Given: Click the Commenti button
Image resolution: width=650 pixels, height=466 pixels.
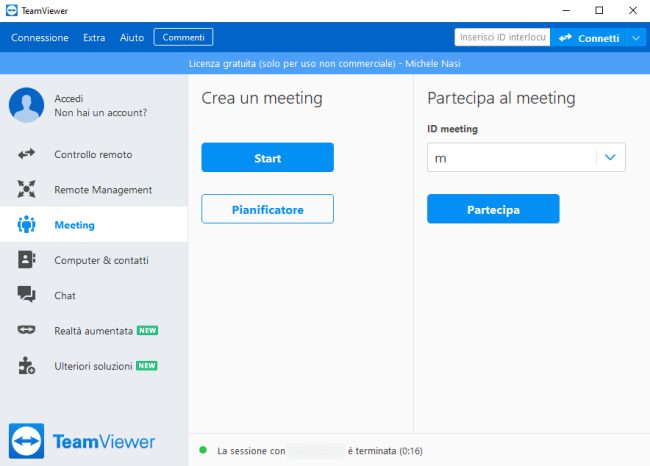Looking at the screenshot, I should pos(183,37).
